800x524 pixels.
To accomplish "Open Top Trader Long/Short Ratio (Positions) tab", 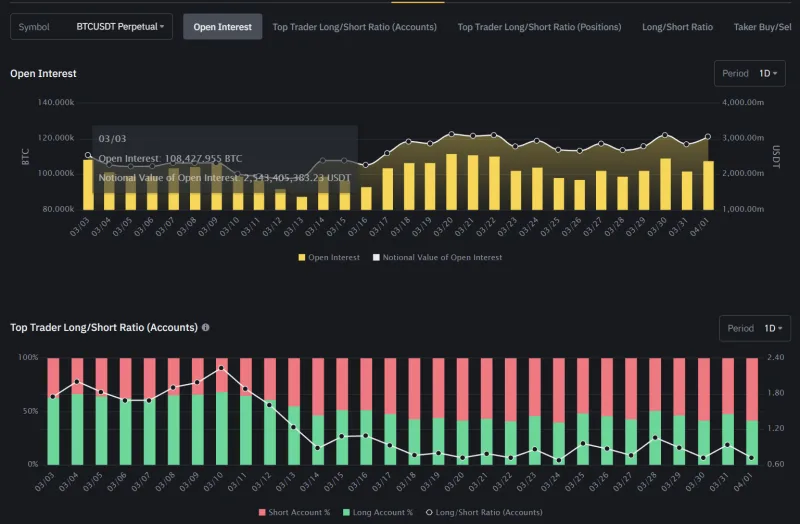I will click(539, 27).
